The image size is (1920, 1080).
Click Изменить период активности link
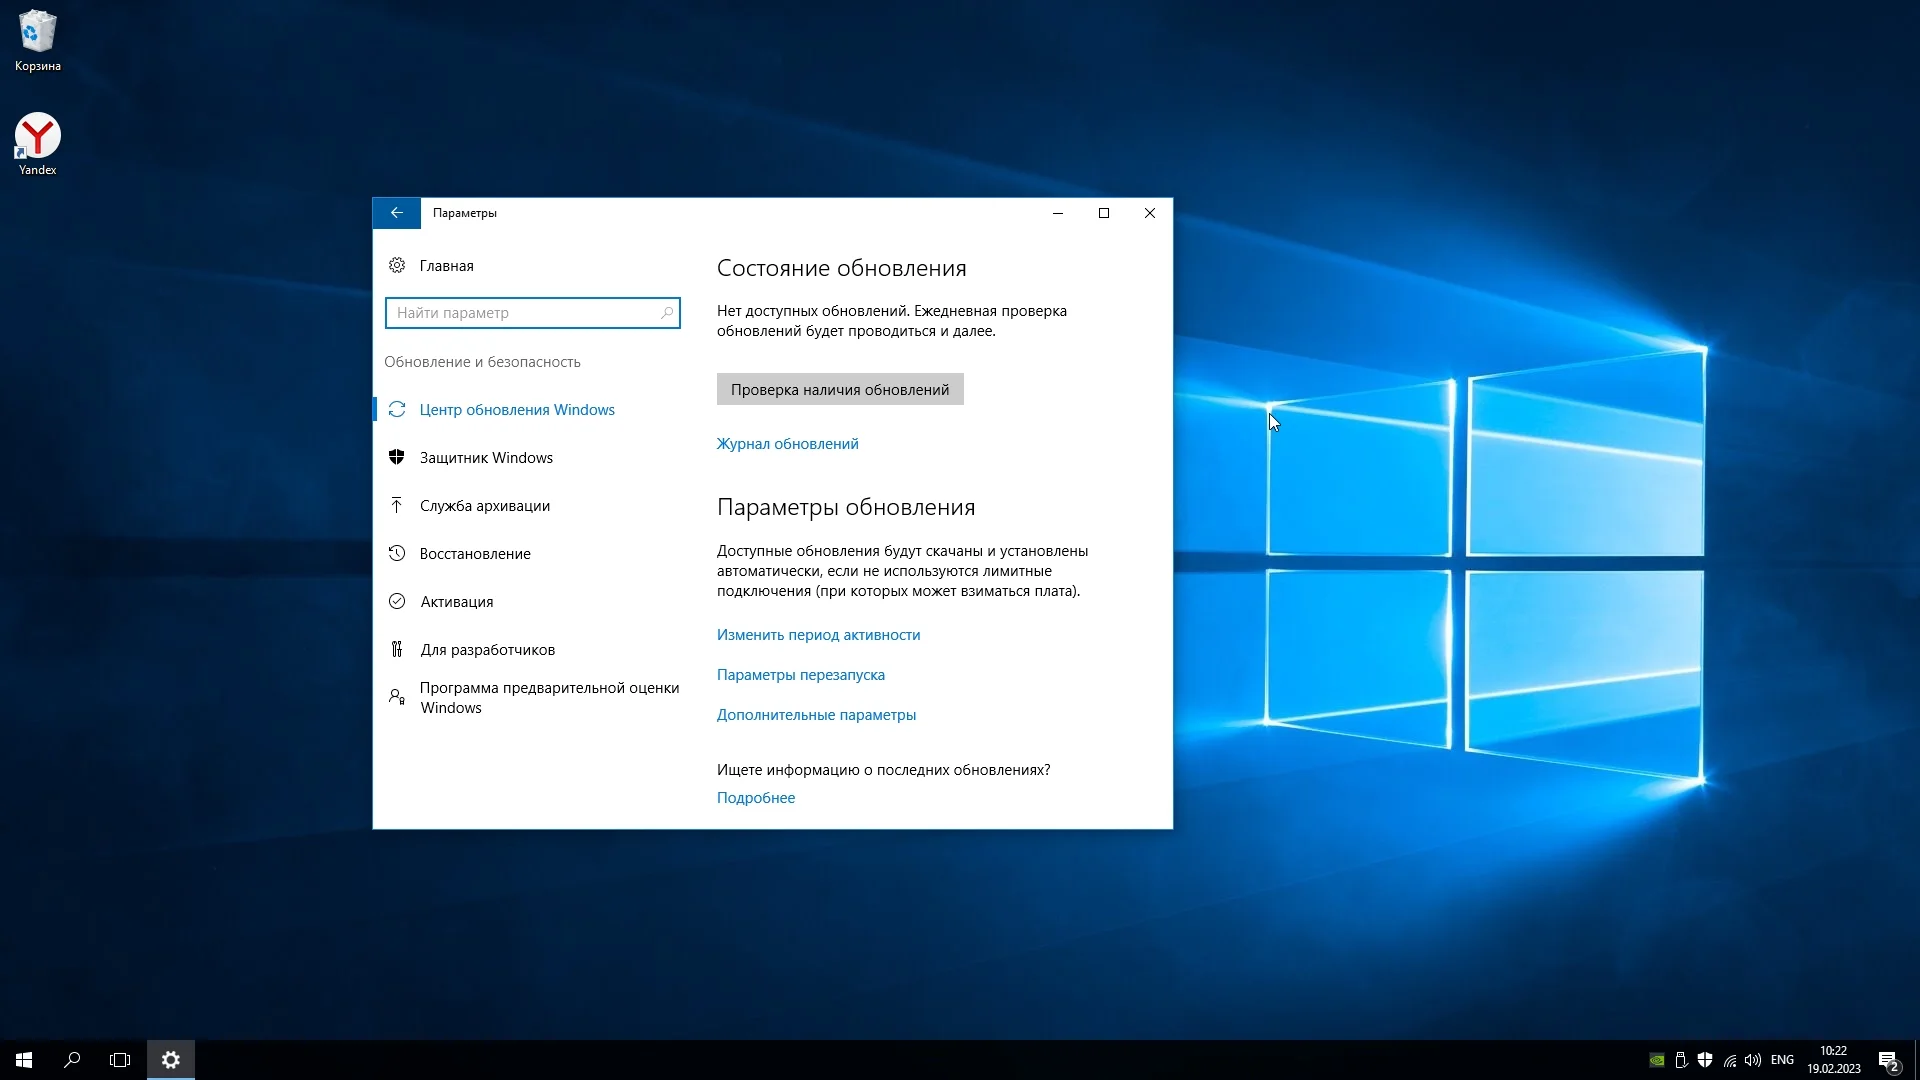[818, 635]
